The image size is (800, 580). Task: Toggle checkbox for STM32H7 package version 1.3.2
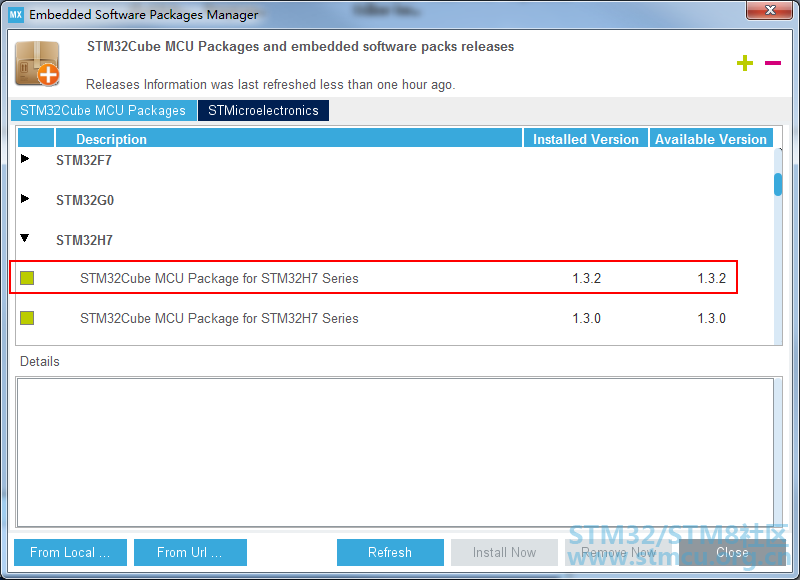(27, 278)
